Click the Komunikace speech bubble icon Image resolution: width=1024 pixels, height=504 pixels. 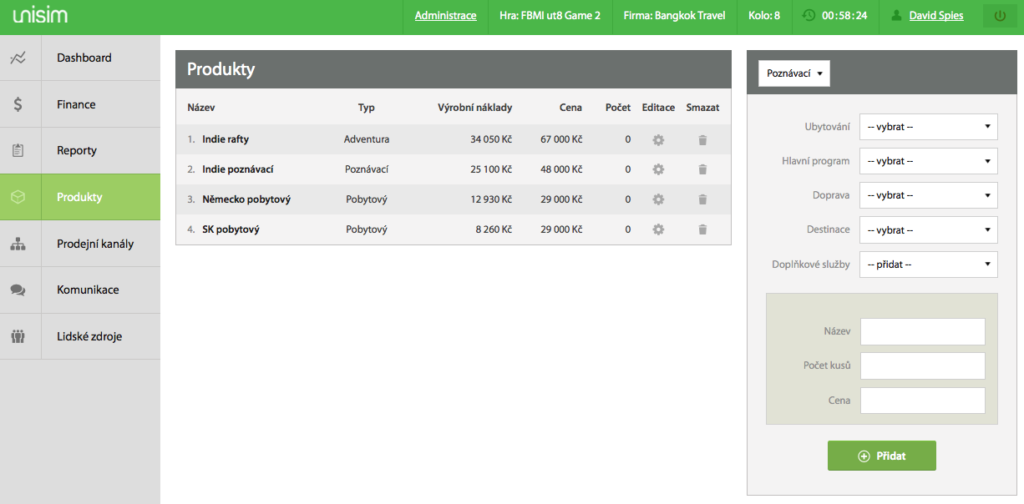coord(18,290)
